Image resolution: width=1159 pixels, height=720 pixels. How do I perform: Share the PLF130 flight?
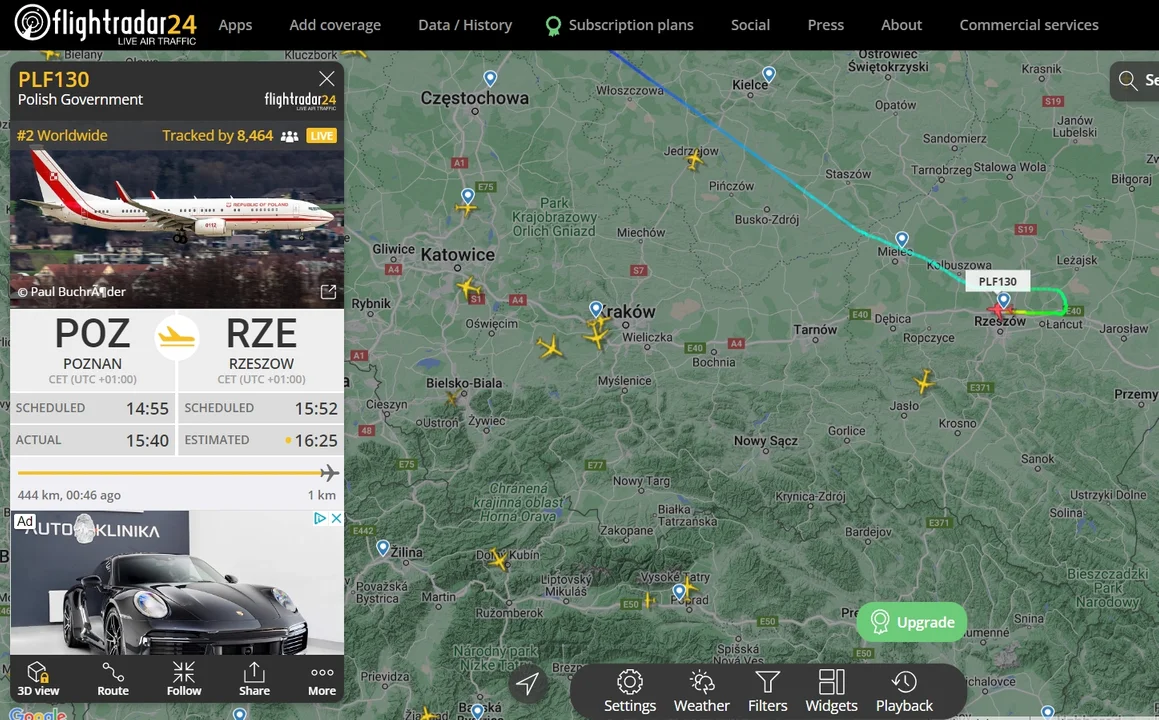(x=254, y=679)
